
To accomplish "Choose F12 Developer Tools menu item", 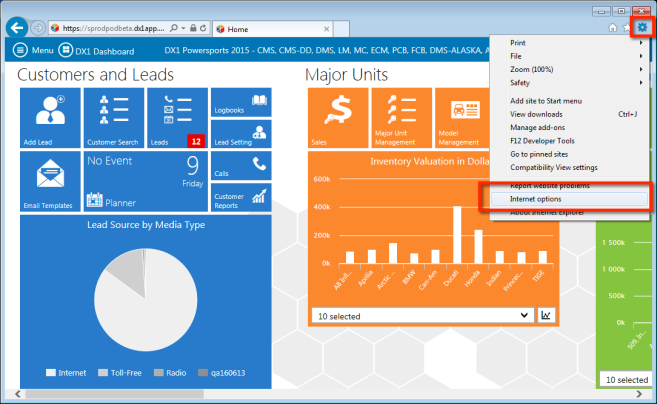I will pyautogui.click(x=570, y=141).
